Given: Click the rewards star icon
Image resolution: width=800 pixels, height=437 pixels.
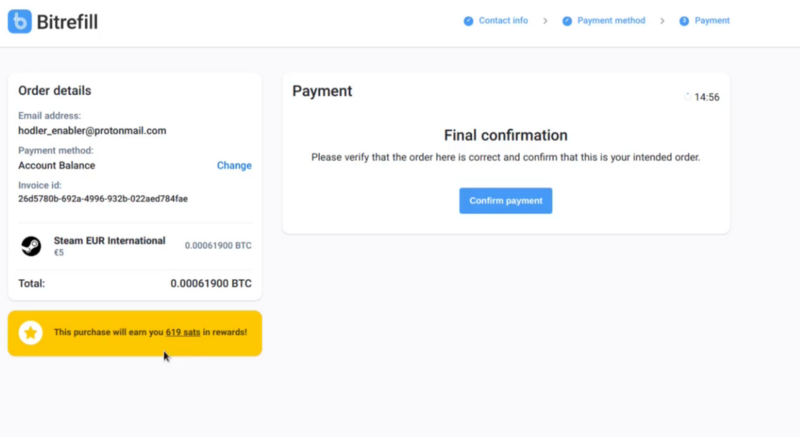Looking at the screenshot, I should click(31, 333).
